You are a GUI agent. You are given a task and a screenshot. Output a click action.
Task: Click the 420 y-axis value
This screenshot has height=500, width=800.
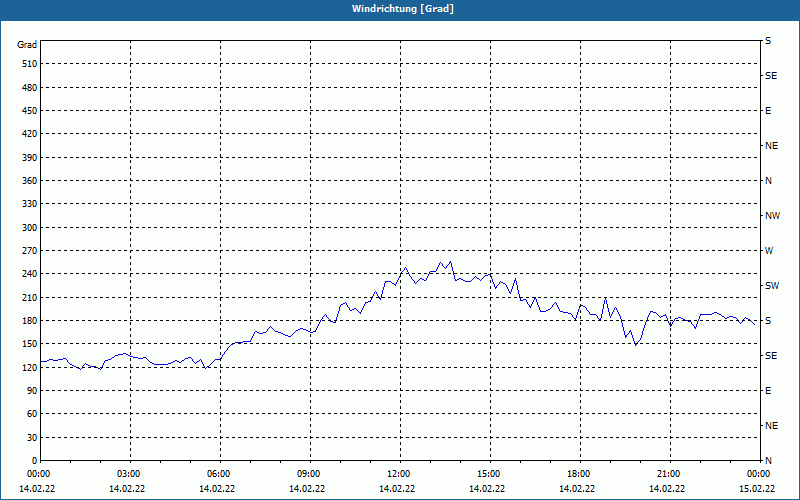[x=30, y=134]
